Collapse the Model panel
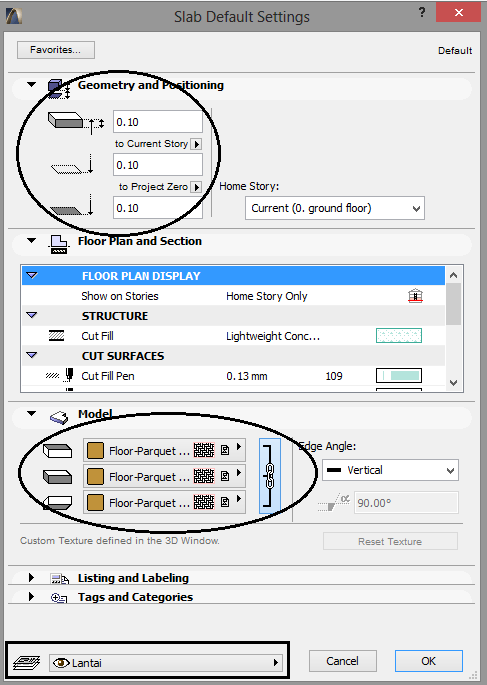 click(x=31, y=413)
